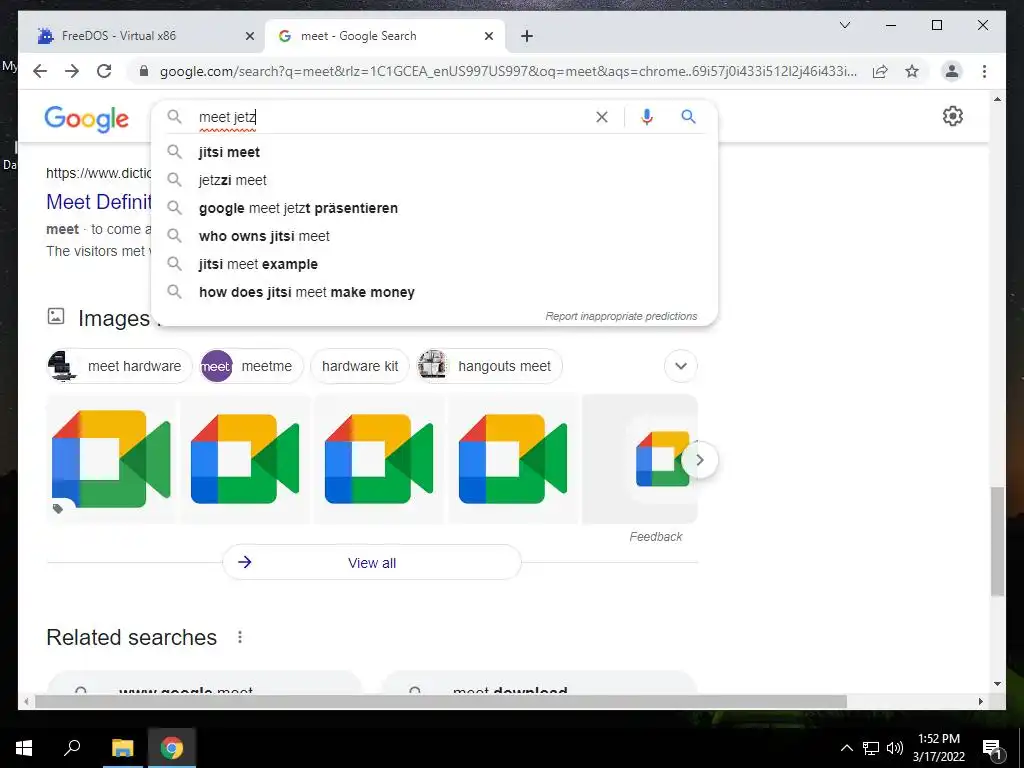Open the second Google Meet logo image
Image resolution: width=1024 pixels, height=768 pixels.
pos(245,458)
